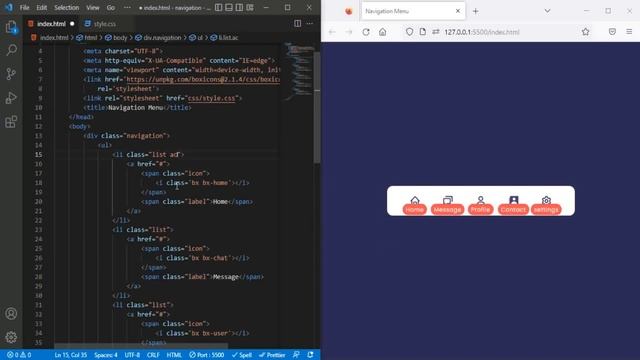Go forward in the browser
Image resolution: width=640 pixels, height=360 pixels.
point(349,32)
